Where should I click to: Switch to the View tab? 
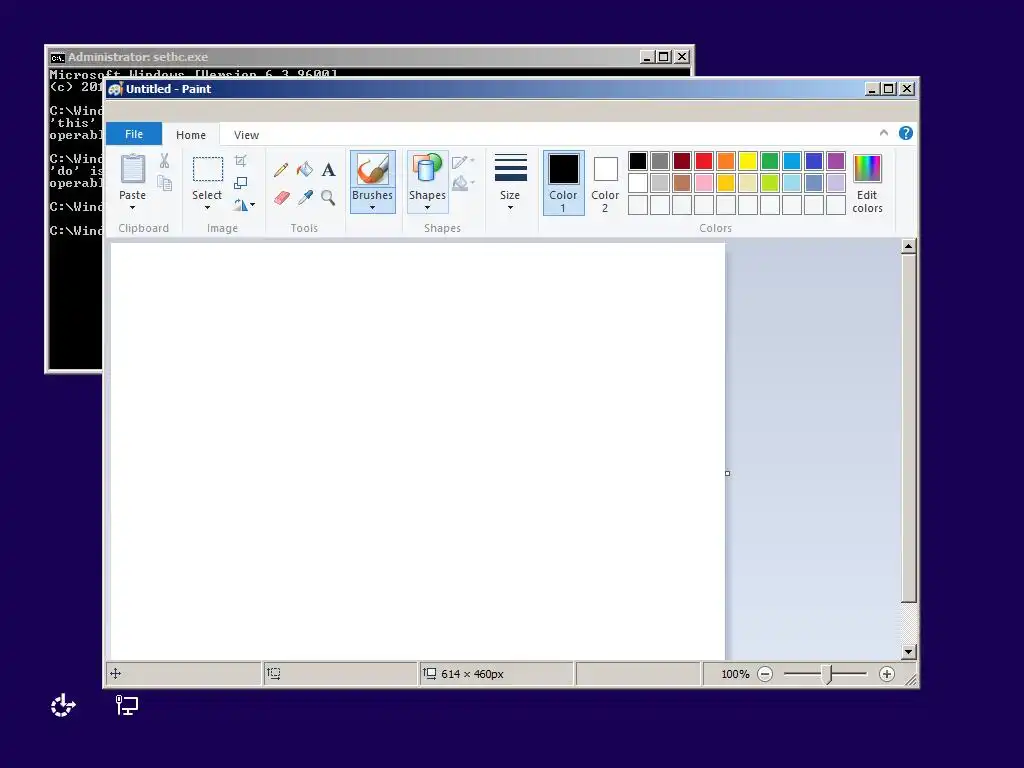246,135
